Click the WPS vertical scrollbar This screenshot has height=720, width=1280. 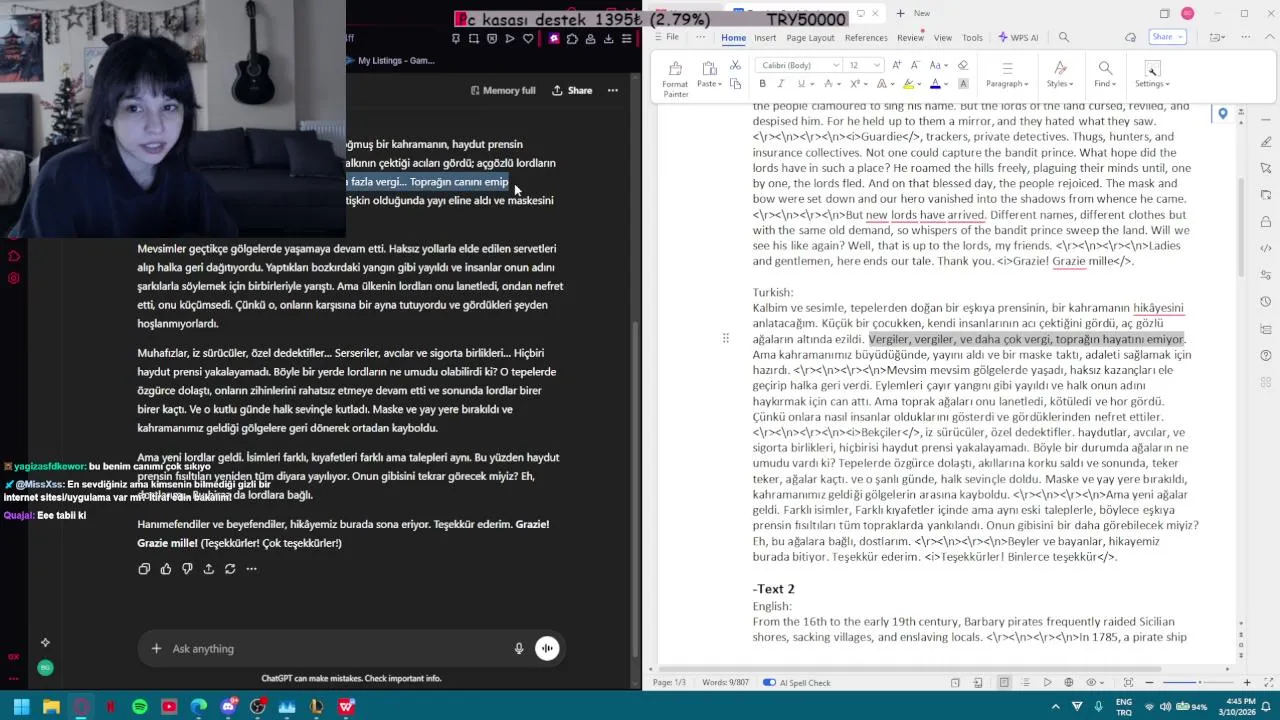pos(1241,228)
